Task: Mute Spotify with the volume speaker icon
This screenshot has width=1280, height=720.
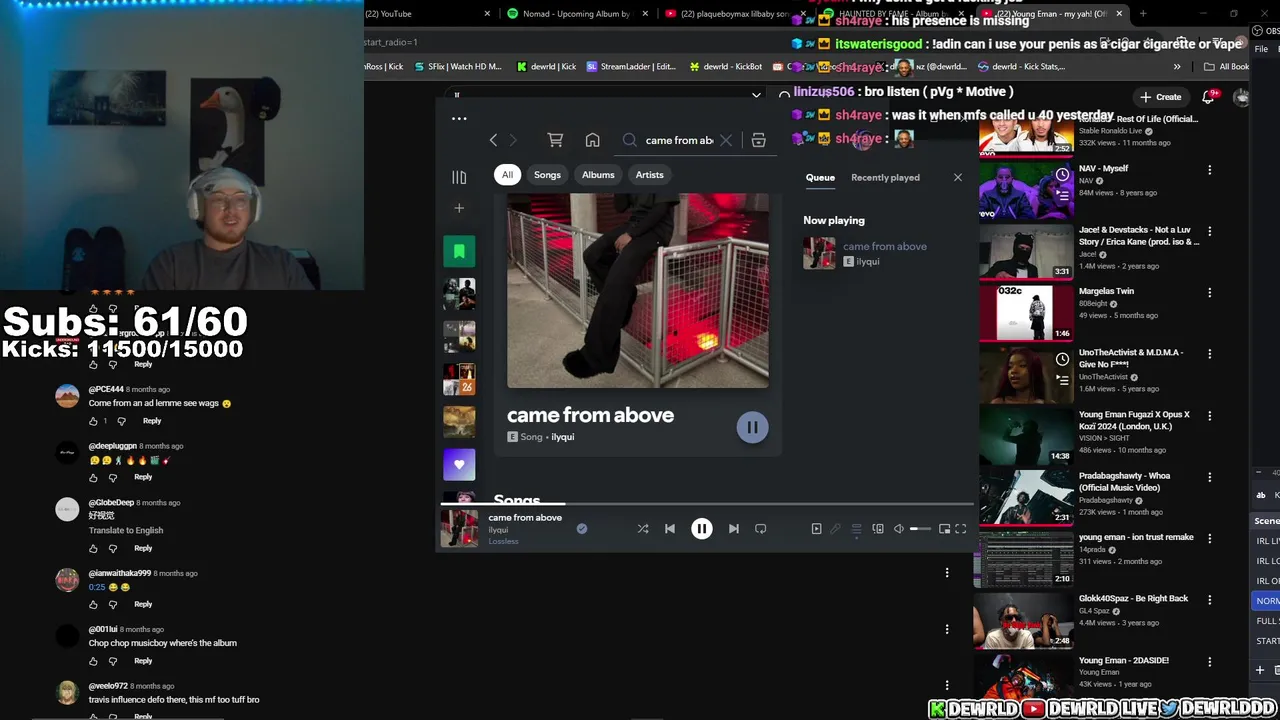Action: 898,529
